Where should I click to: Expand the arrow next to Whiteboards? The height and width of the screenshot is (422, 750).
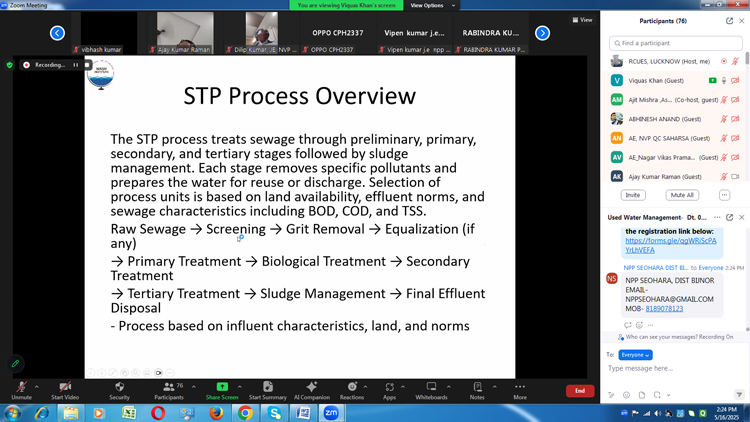coord(449,387)
